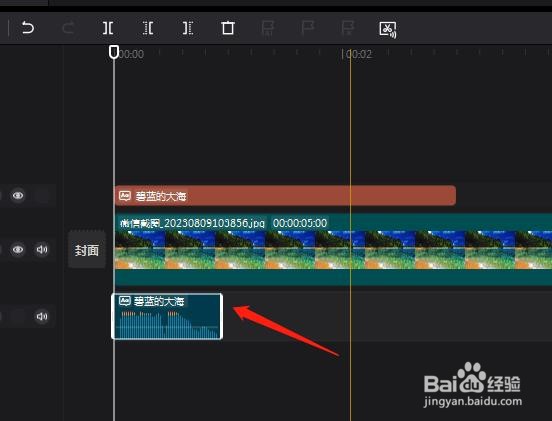Mute the main video track
Image resolution: width=552 pixels, height=421 pixels.
click(x=42, y=250)
